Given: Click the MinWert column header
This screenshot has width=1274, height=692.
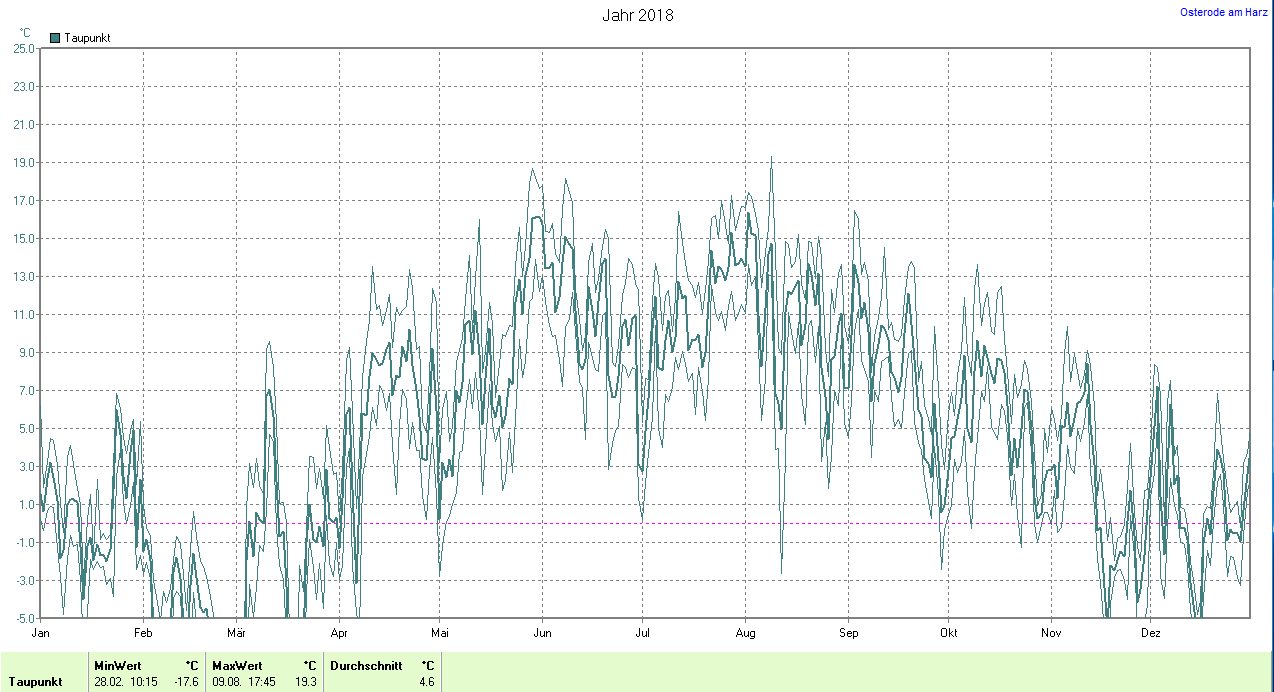Looking at the screenshot, I should [116, 665].
